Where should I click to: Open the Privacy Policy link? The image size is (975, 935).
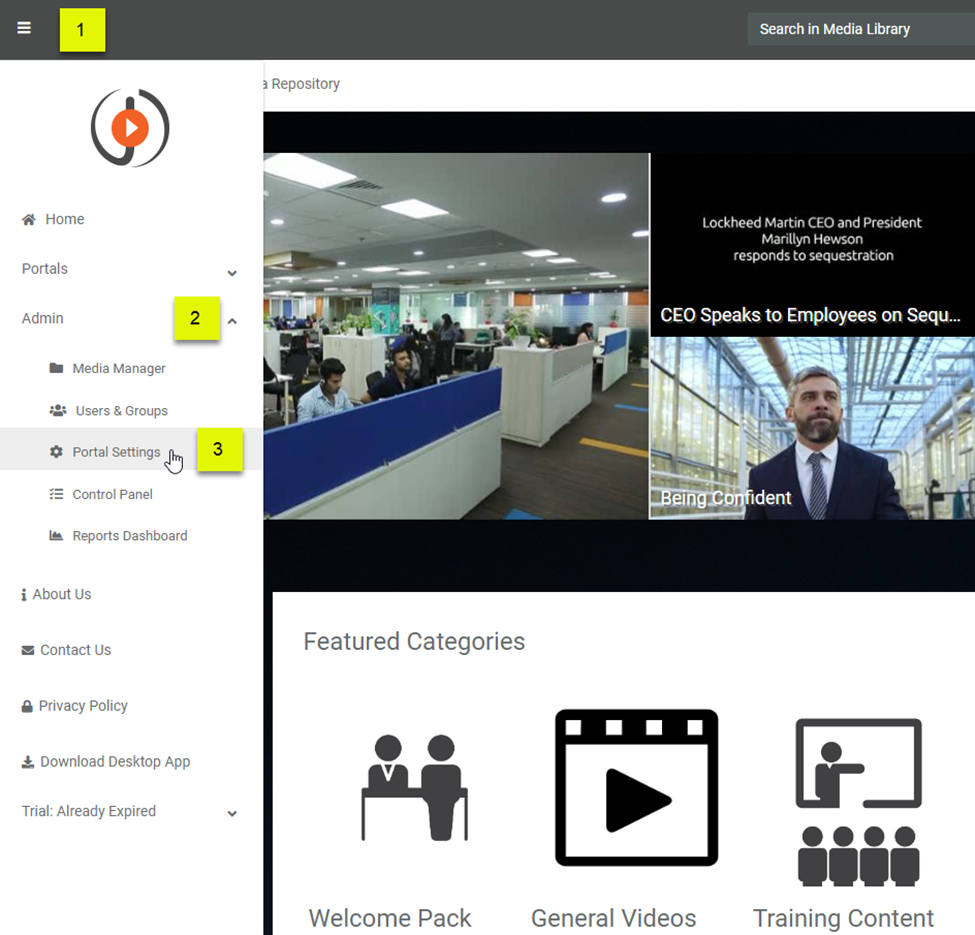[x=82, y=706]
